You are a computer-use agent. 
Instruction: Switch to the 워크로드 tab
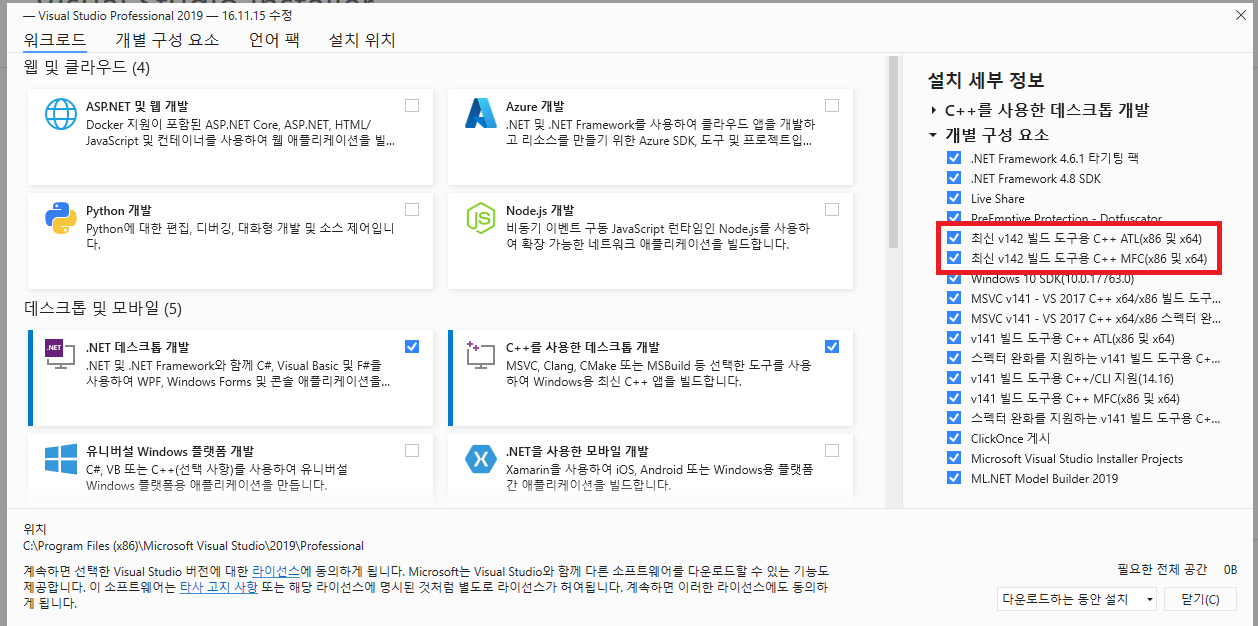tap(54, 40)
